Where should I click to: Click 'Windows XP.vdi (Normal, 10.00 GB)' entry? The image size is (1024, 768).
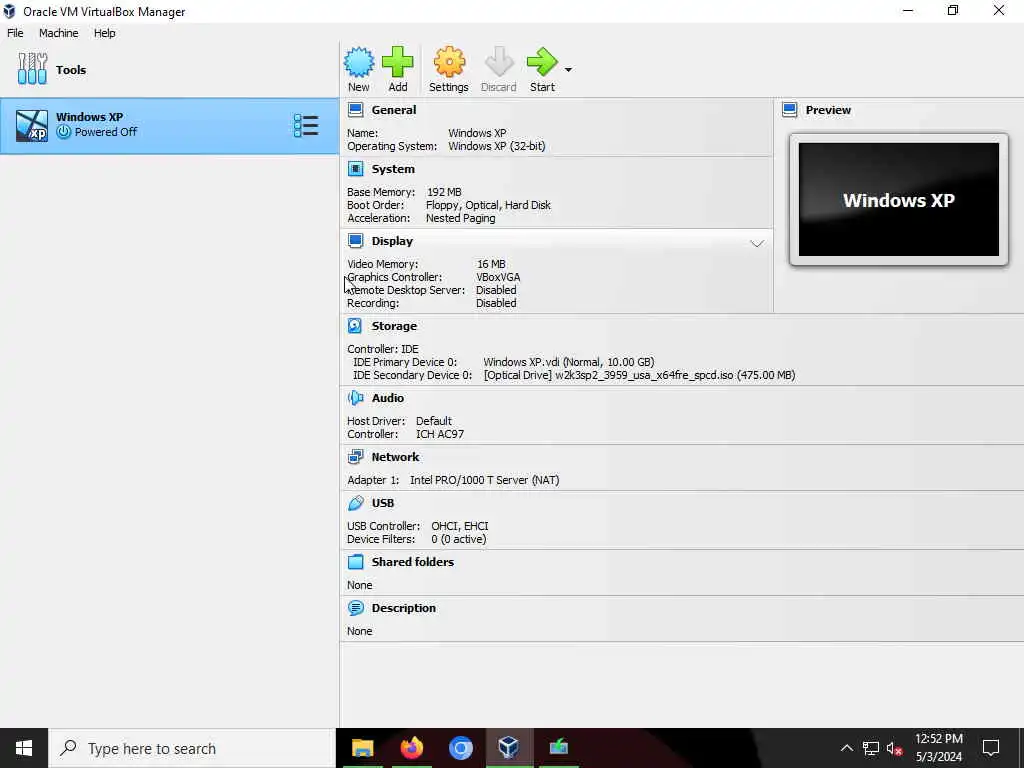tap(569, 362)
